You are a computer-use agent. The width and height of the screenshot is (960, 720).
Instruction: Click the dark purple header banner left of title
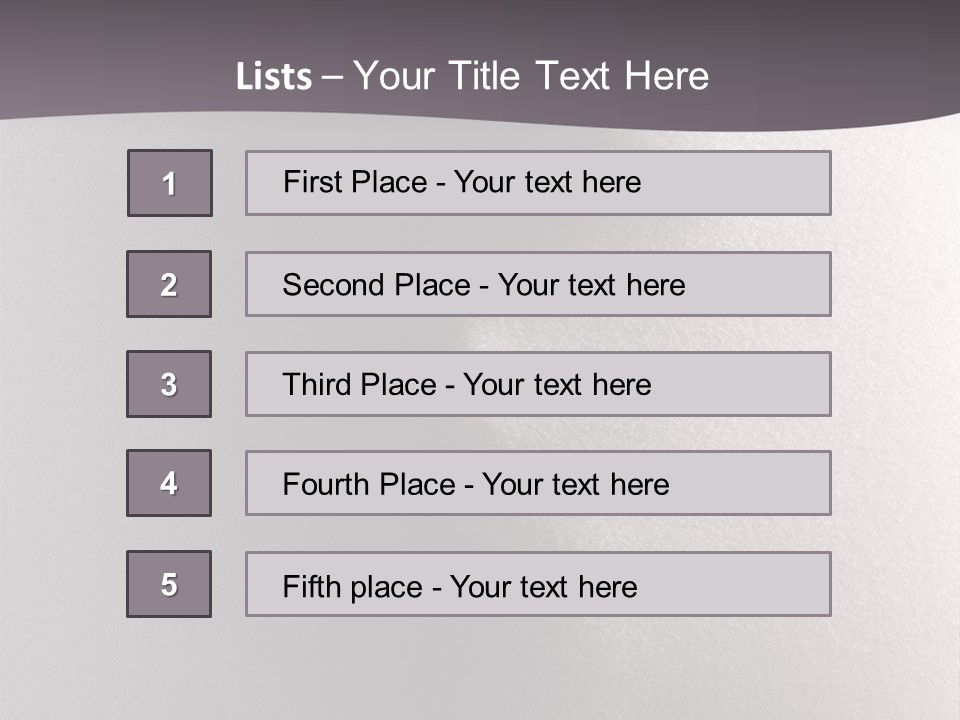tap(100, 60)
